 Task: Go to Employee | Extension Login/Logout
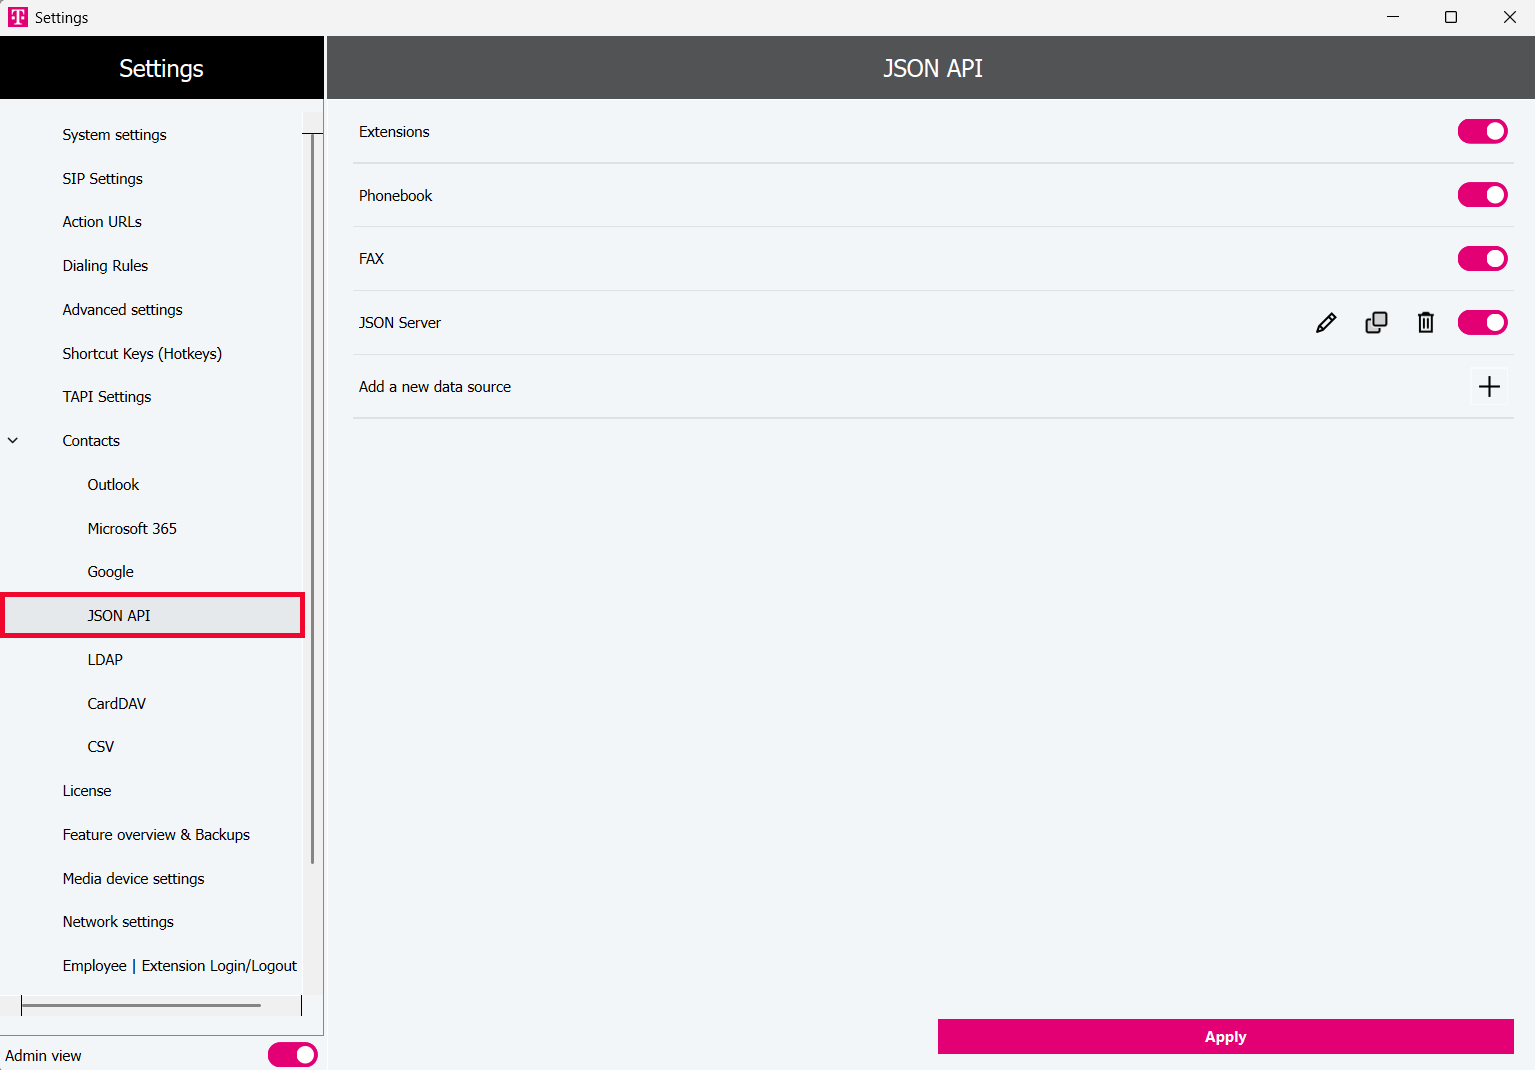point(179,966)
